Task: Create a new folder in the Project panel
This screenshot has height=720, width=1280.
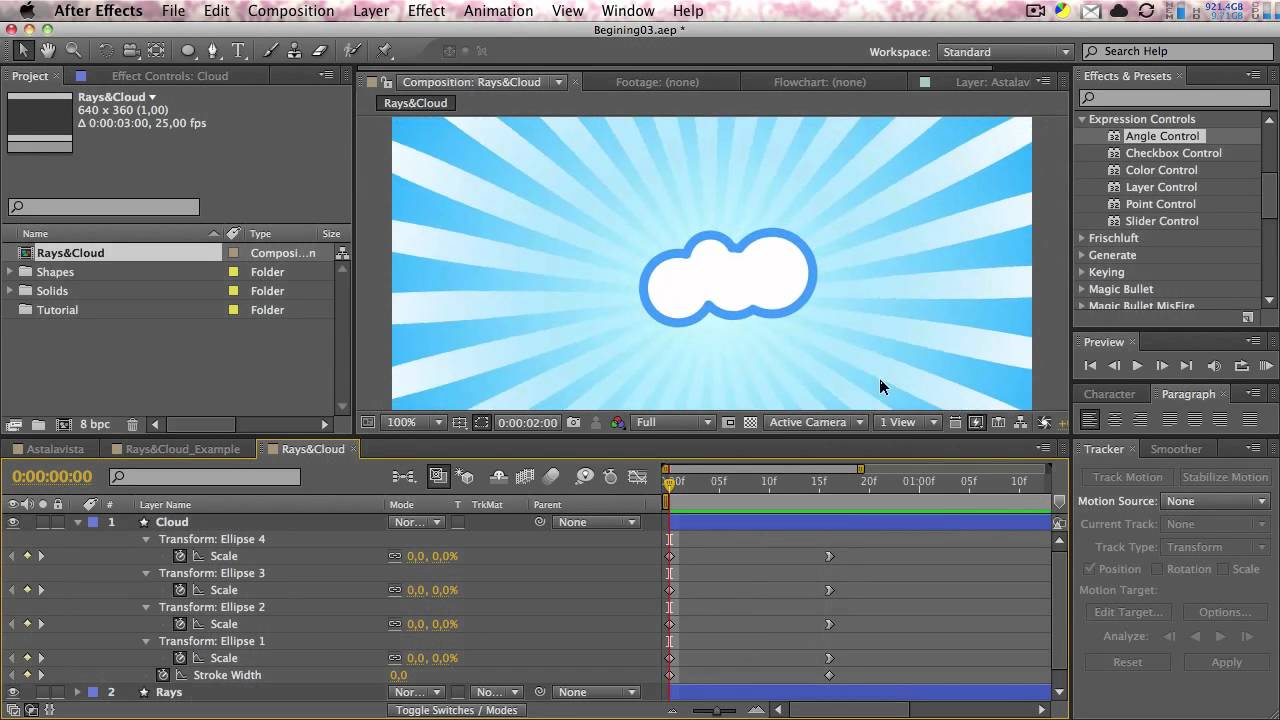Action: click(x=38, y=425)
